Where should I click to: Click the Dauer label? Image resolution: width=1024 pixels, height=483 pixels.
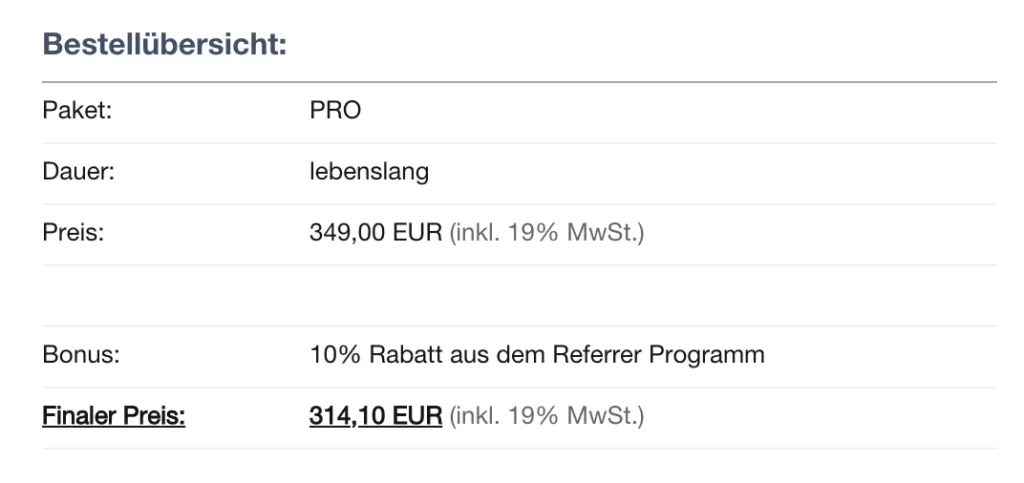click(x=79, y=172)
